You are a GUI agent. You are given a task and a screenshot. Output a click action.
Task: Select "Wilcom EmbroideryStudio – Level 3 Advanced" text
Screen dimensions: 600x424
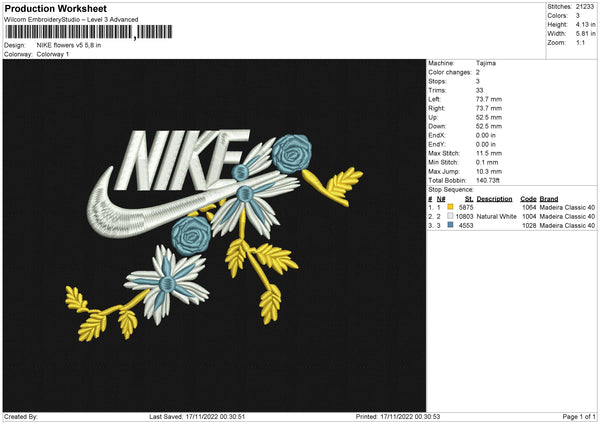(71, 20)
